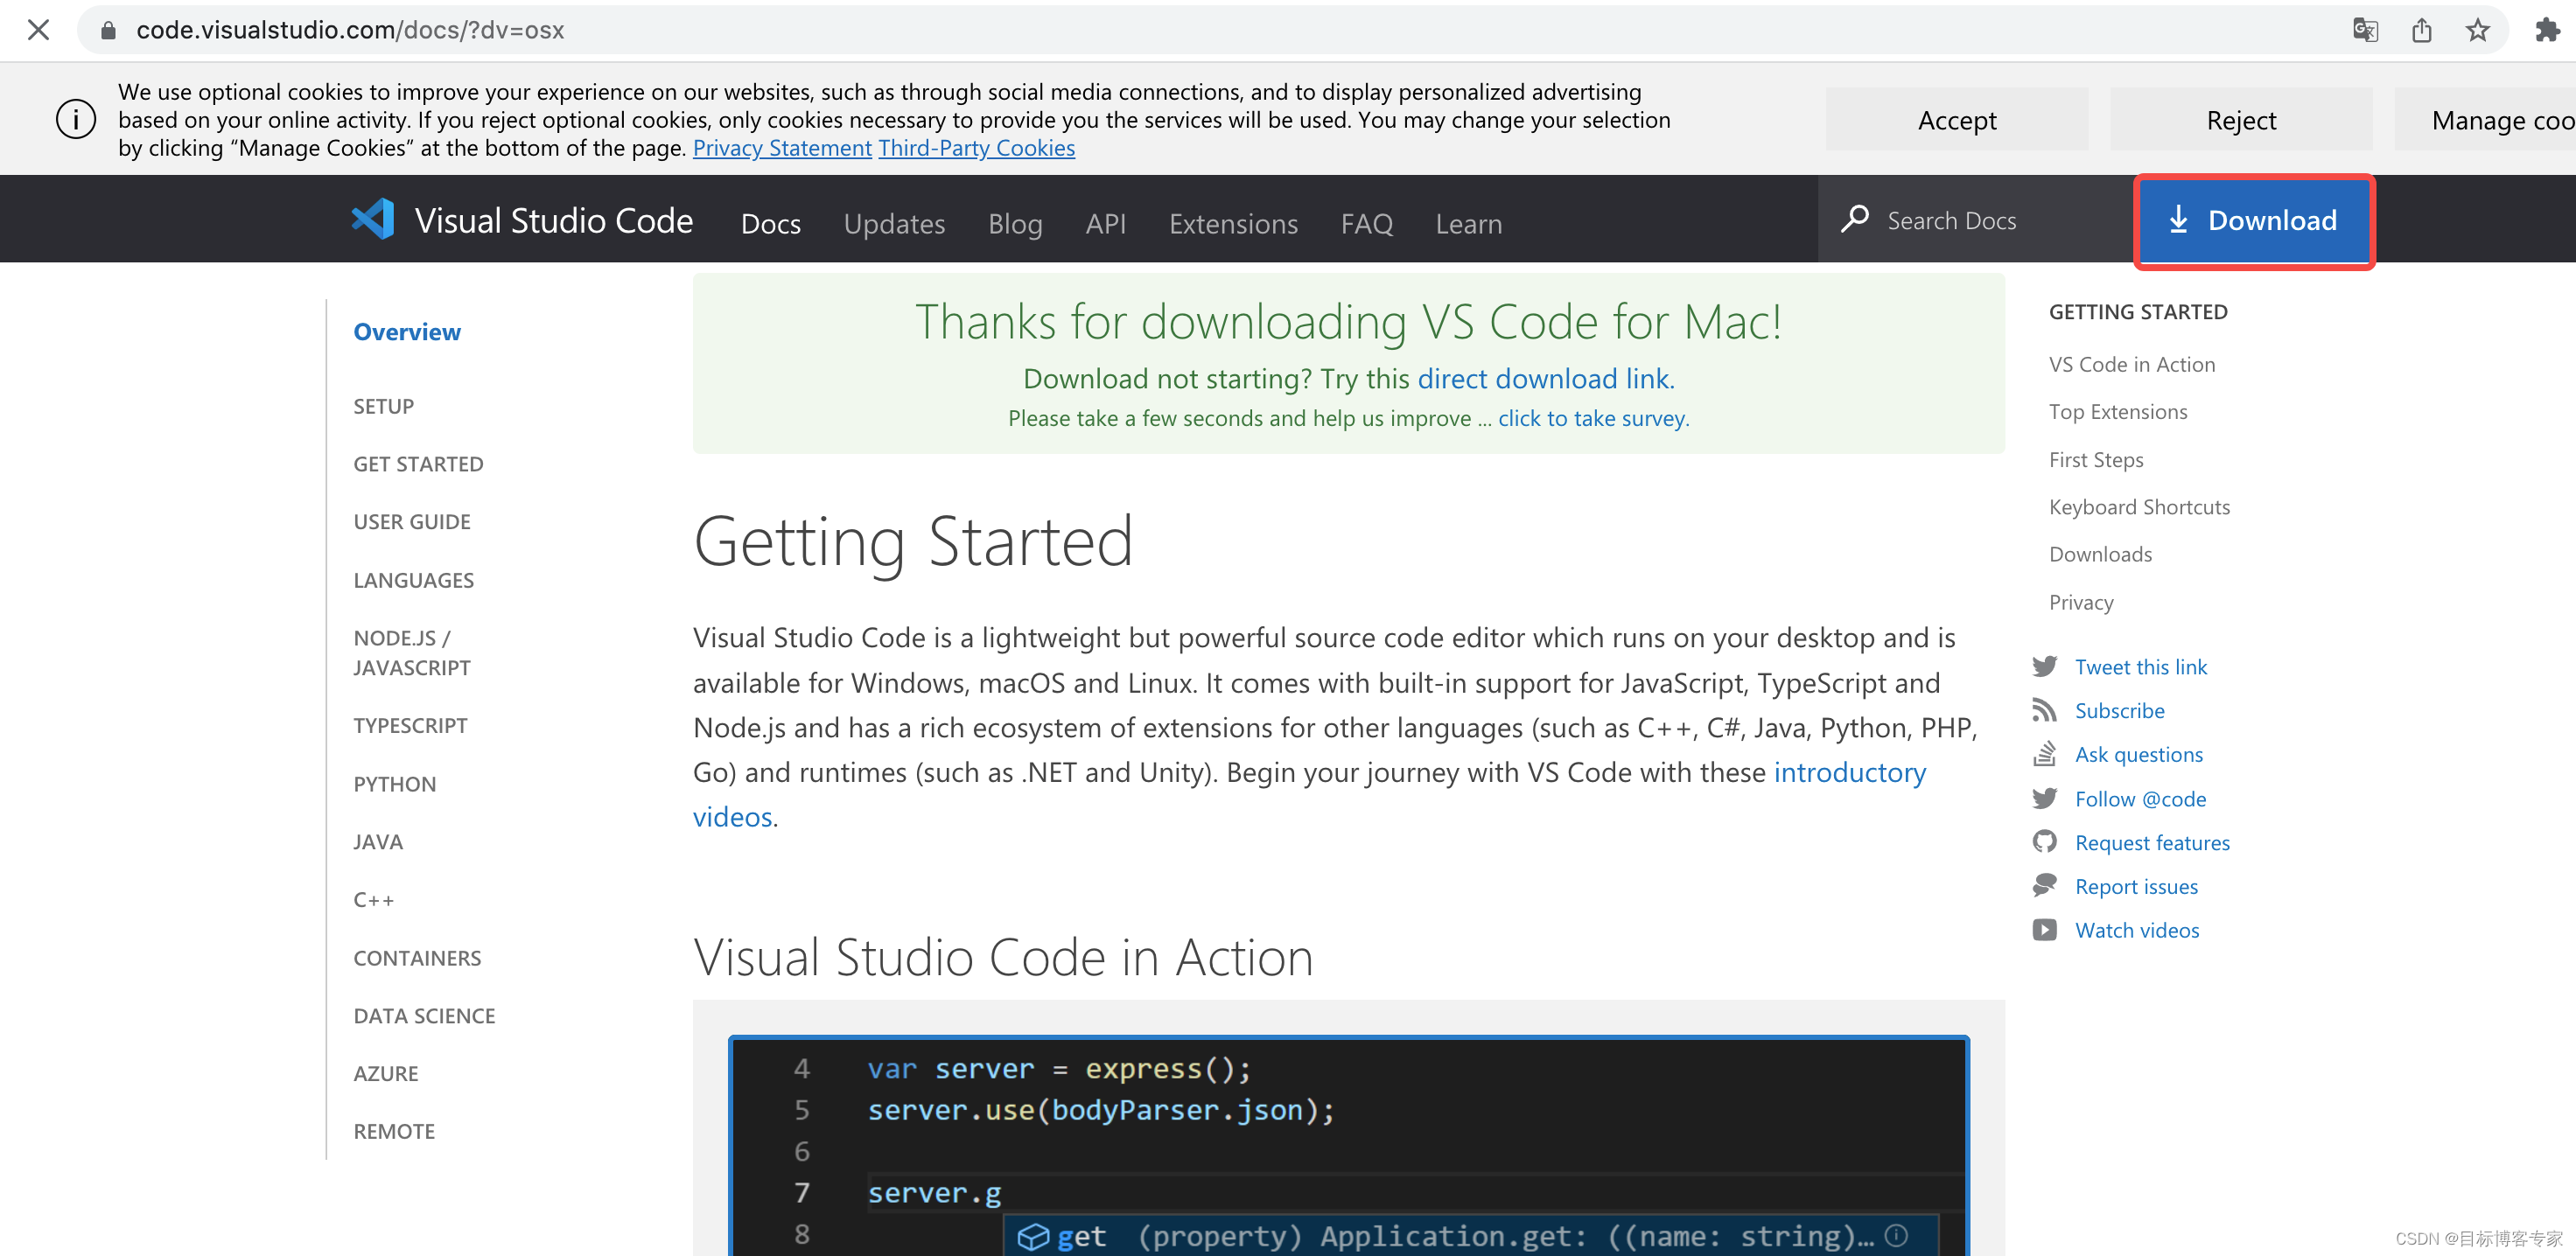The width and height of the screenshot is (2576, 1256).
Task: Accept optional cookies
Action: coord(1957,120)
